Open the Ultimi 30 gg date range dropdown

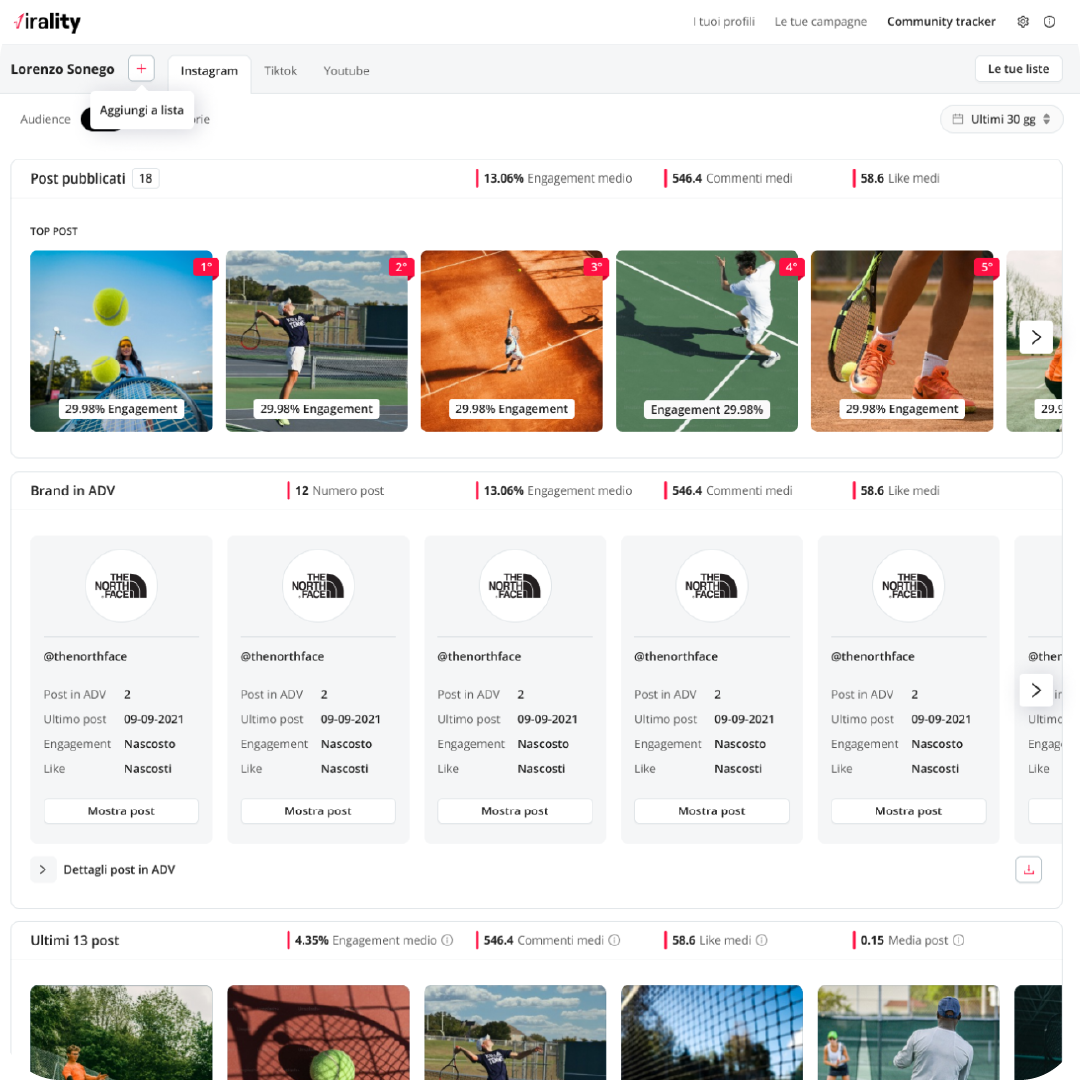coord(1001,118)
